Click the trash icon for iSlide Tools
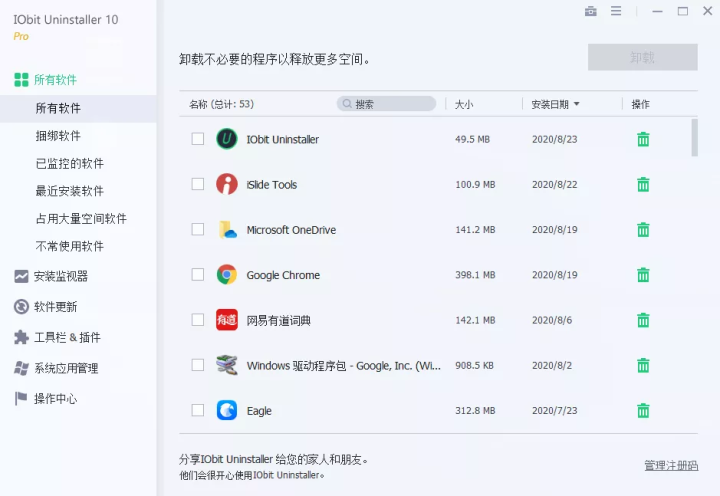The image size is (720, 496). 643,184
